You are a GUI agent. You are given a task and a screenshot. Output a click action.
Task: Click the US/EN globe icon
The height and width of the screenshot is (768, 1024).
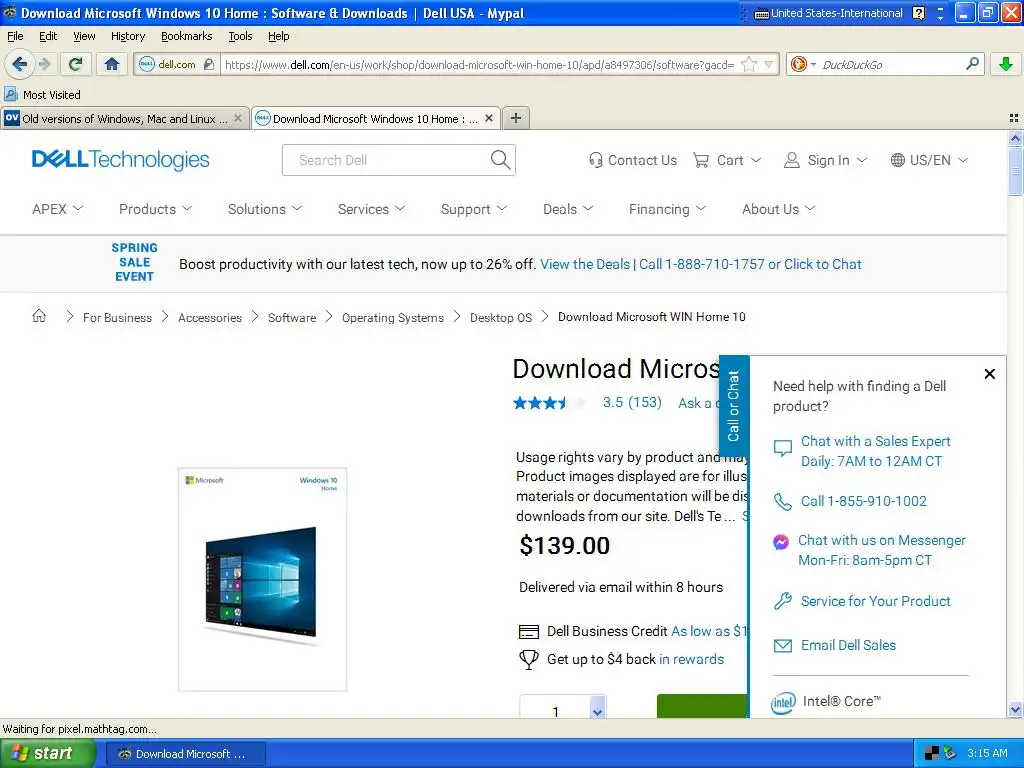[898, 160]
